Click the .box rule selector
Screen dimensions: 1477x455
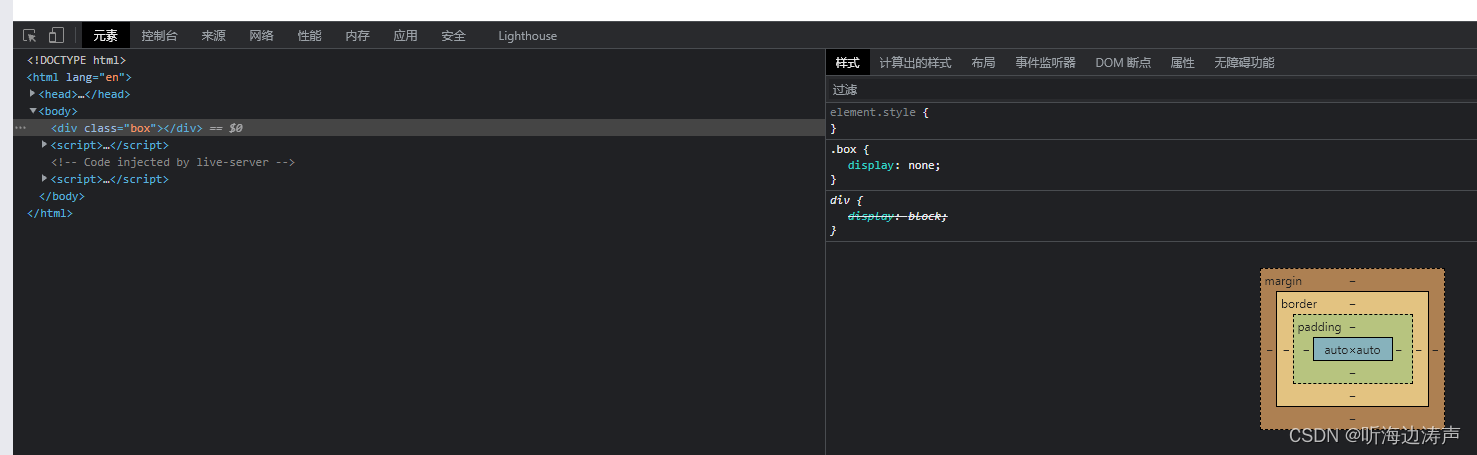tap(842, 149)
